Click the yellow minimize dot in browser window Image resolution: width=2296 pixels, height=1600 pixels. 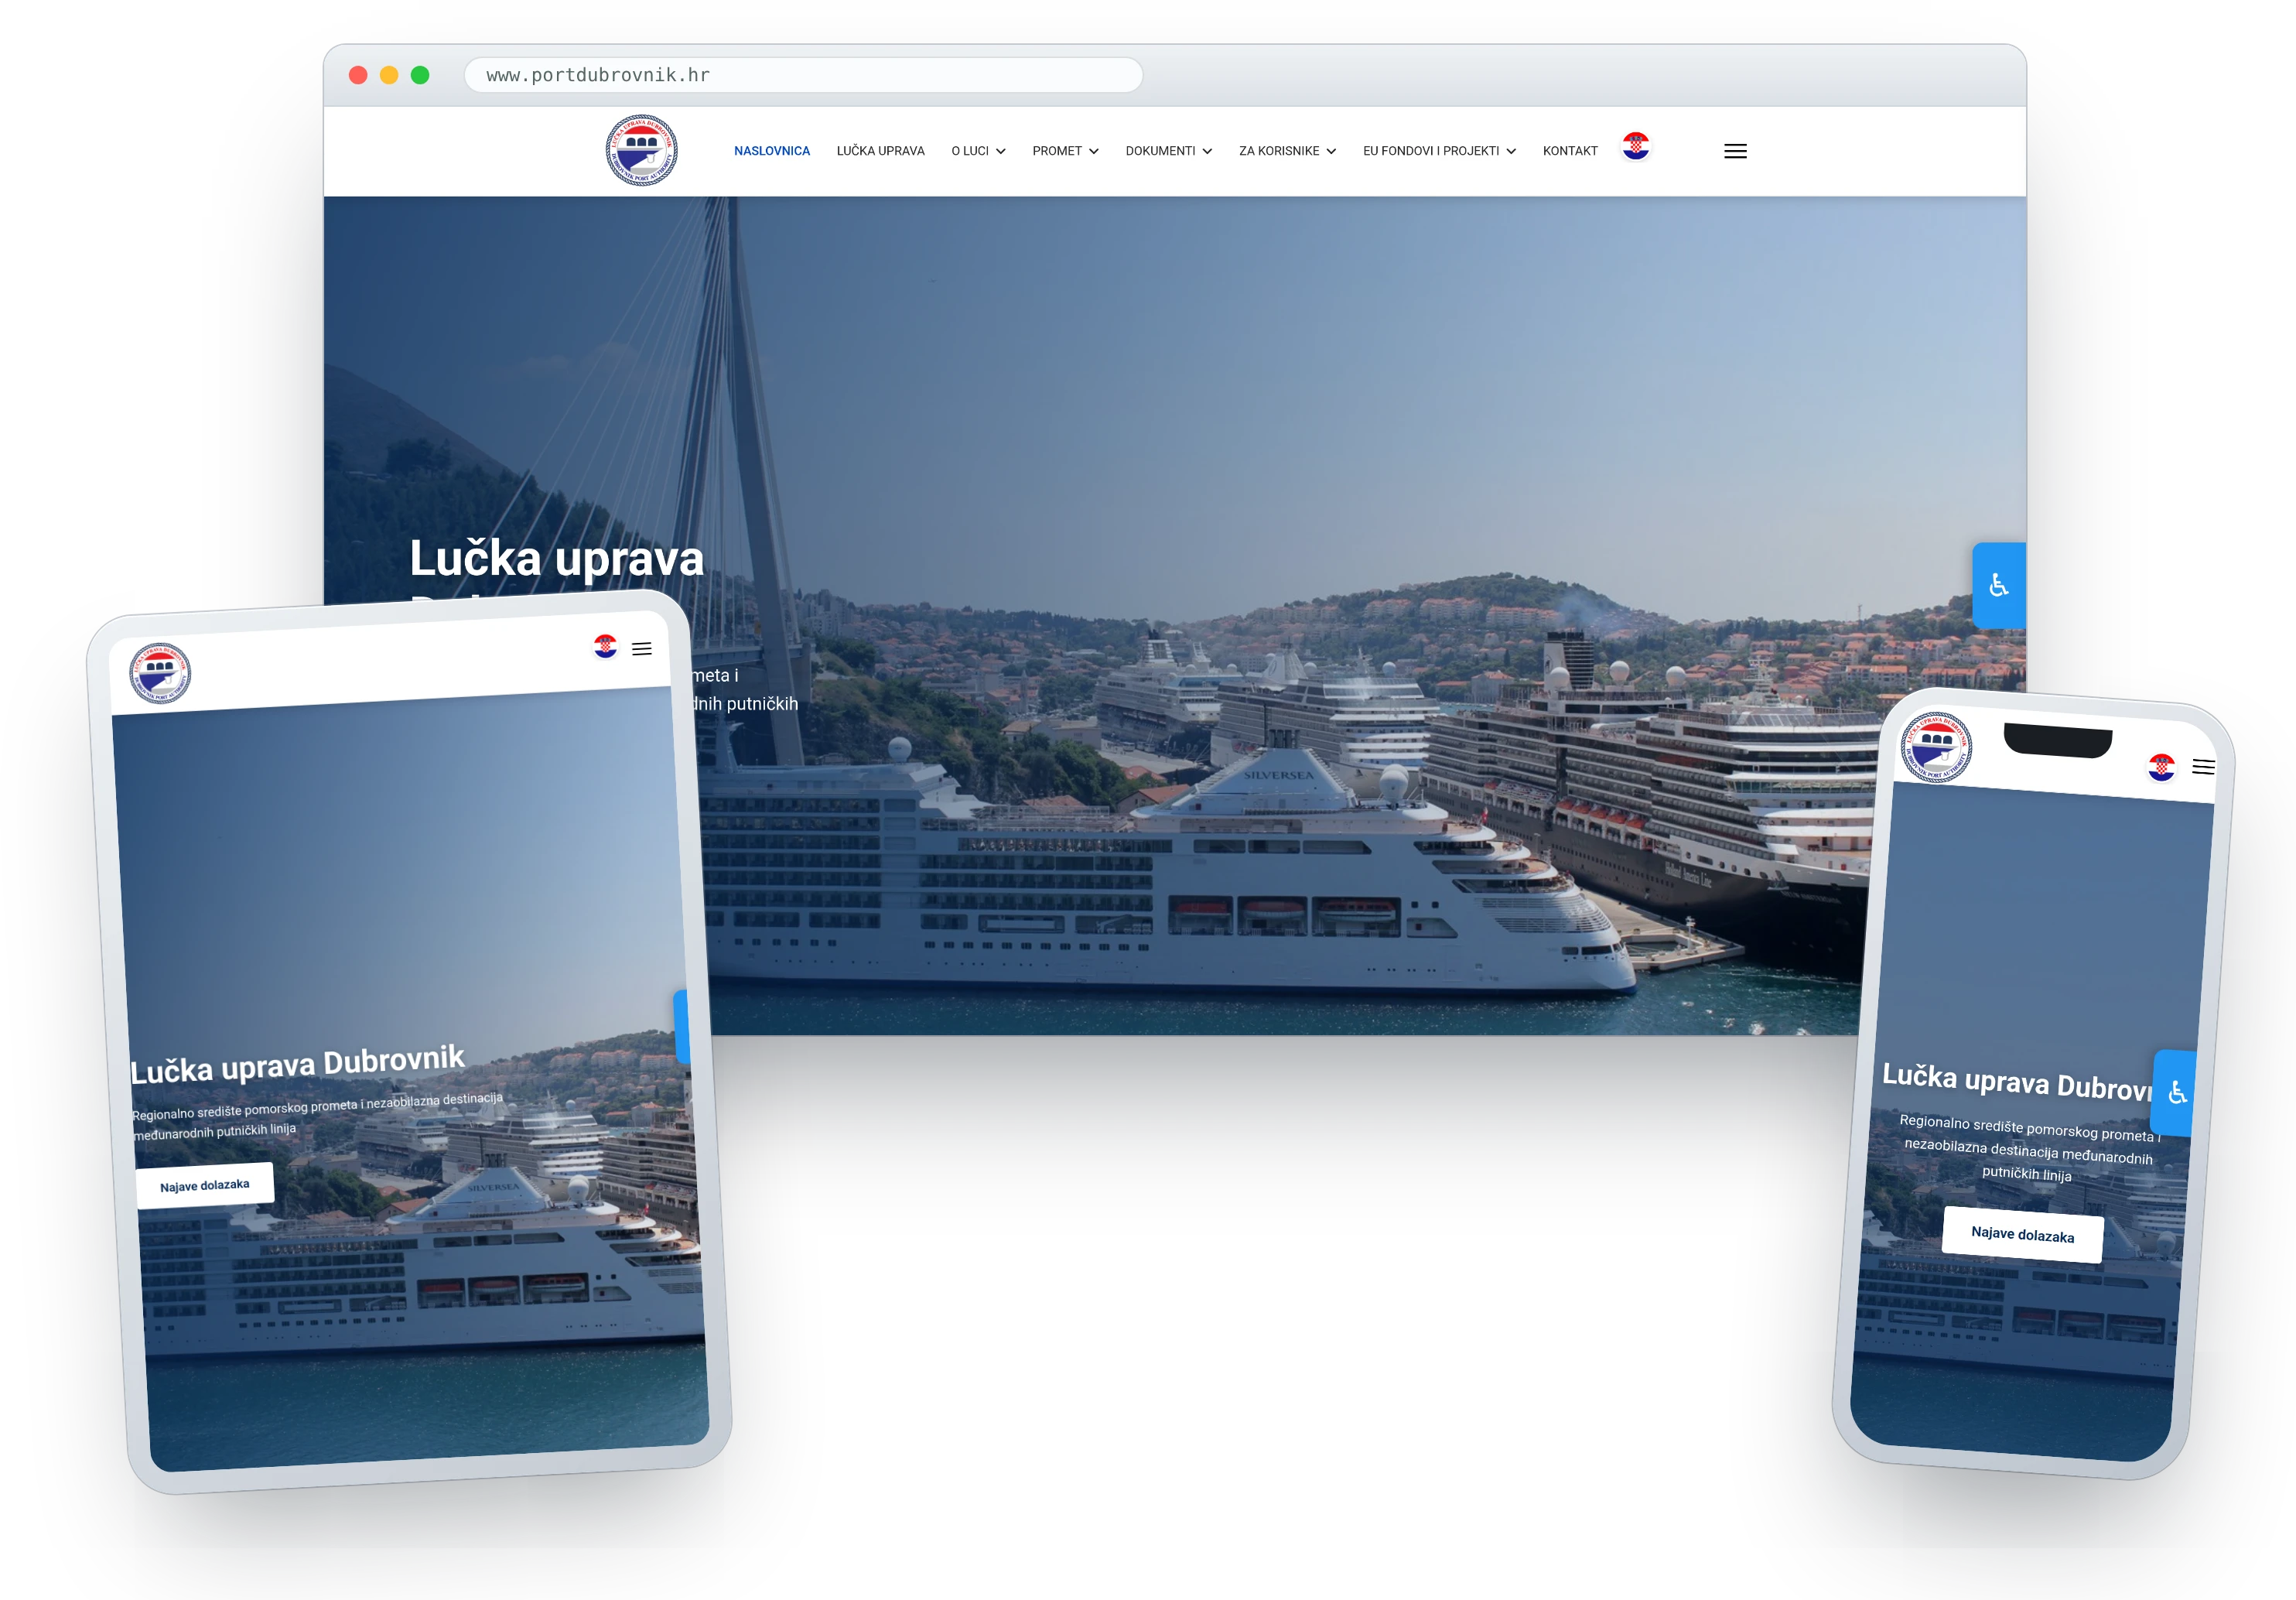coord(389,75)
